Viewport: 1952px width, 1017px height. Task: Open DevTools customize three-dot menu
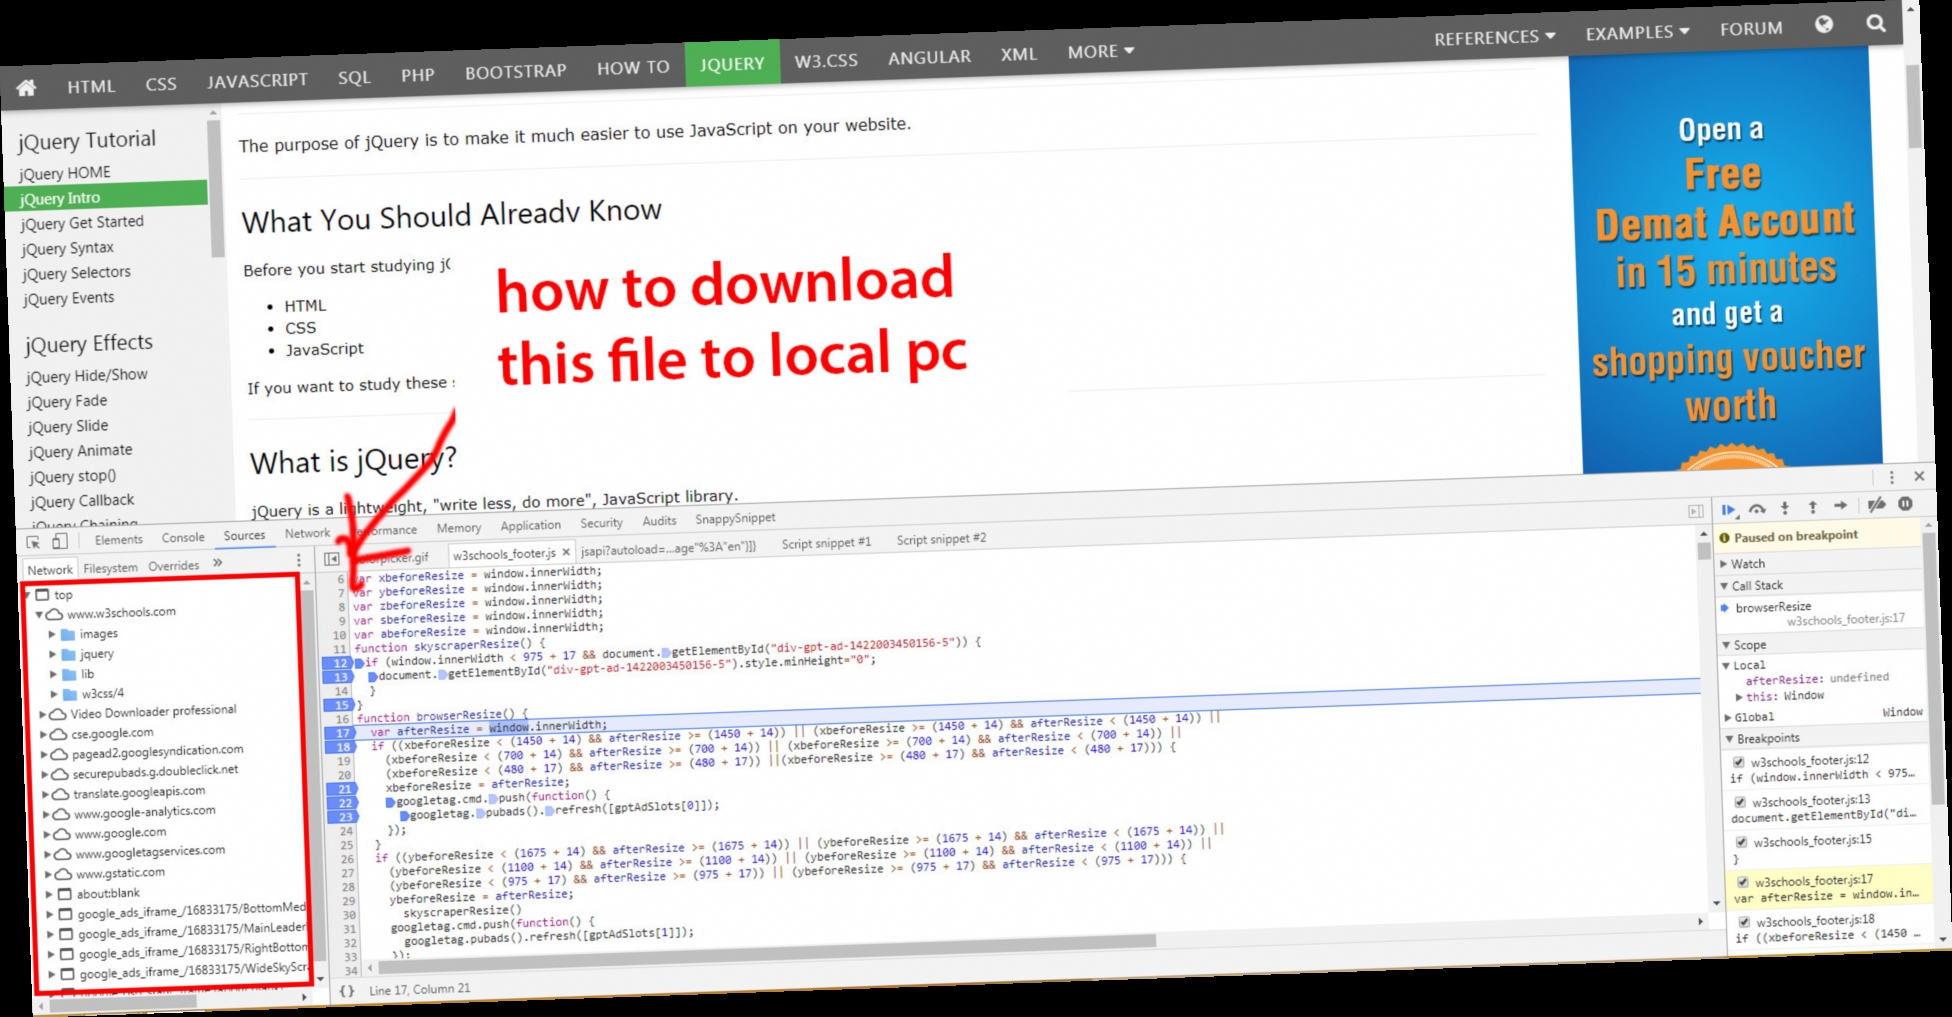tap(1891, 478)
